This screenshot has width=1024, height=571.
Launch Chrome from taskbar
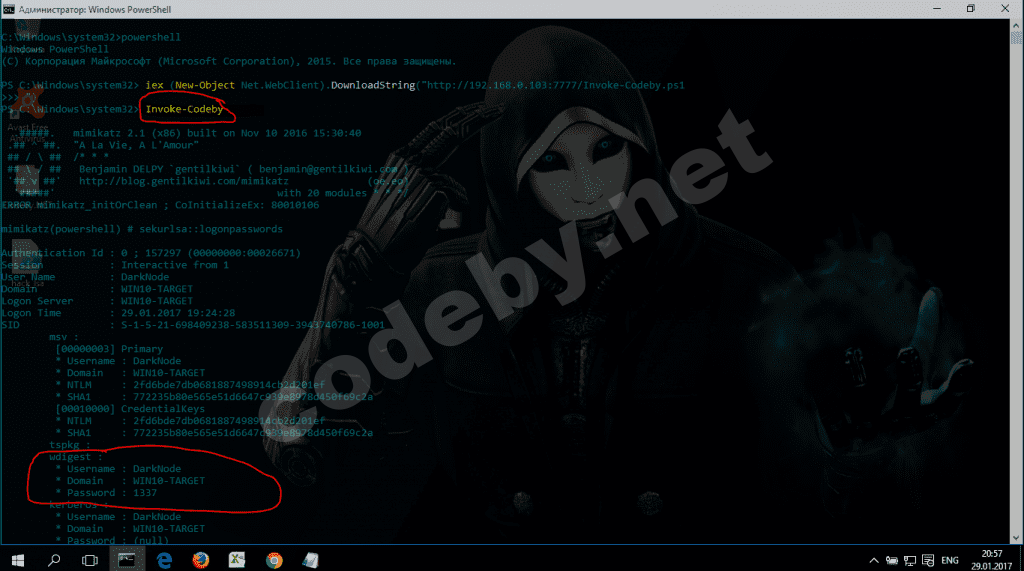coord(274,560)
